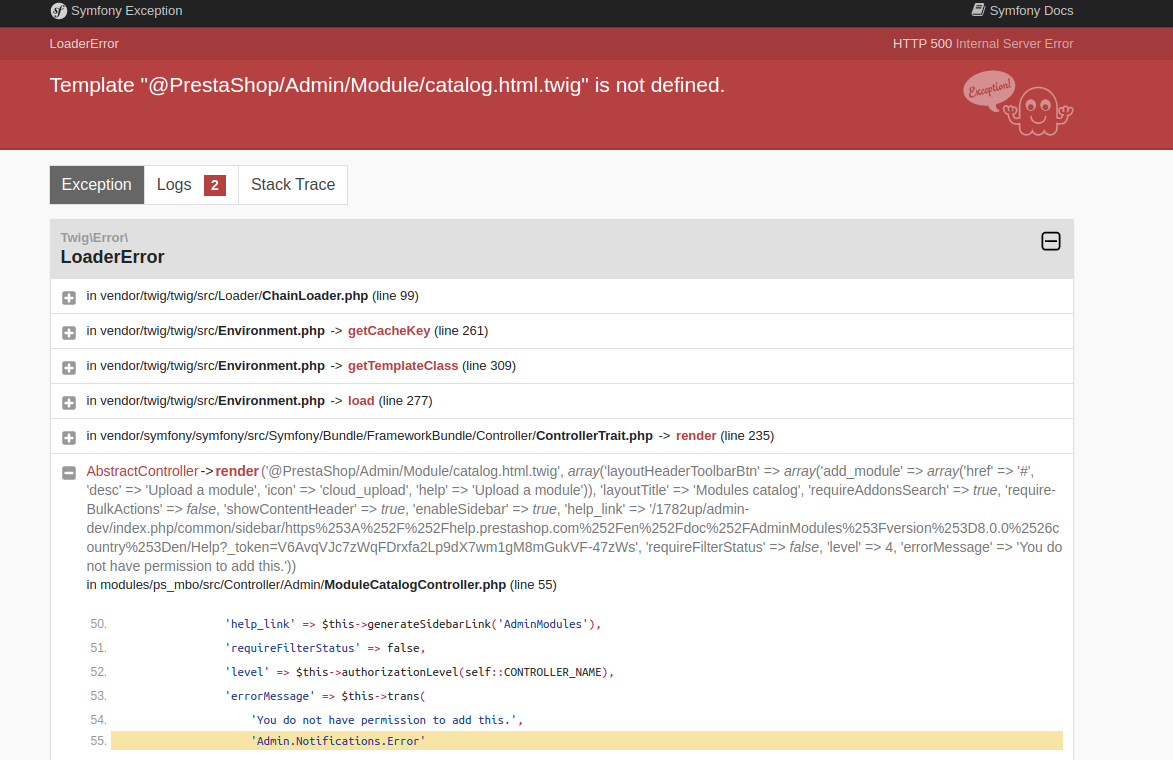The image size is (1173, 760).
Task: Click the Logs count badge 2
Action: tap(215, 186)
